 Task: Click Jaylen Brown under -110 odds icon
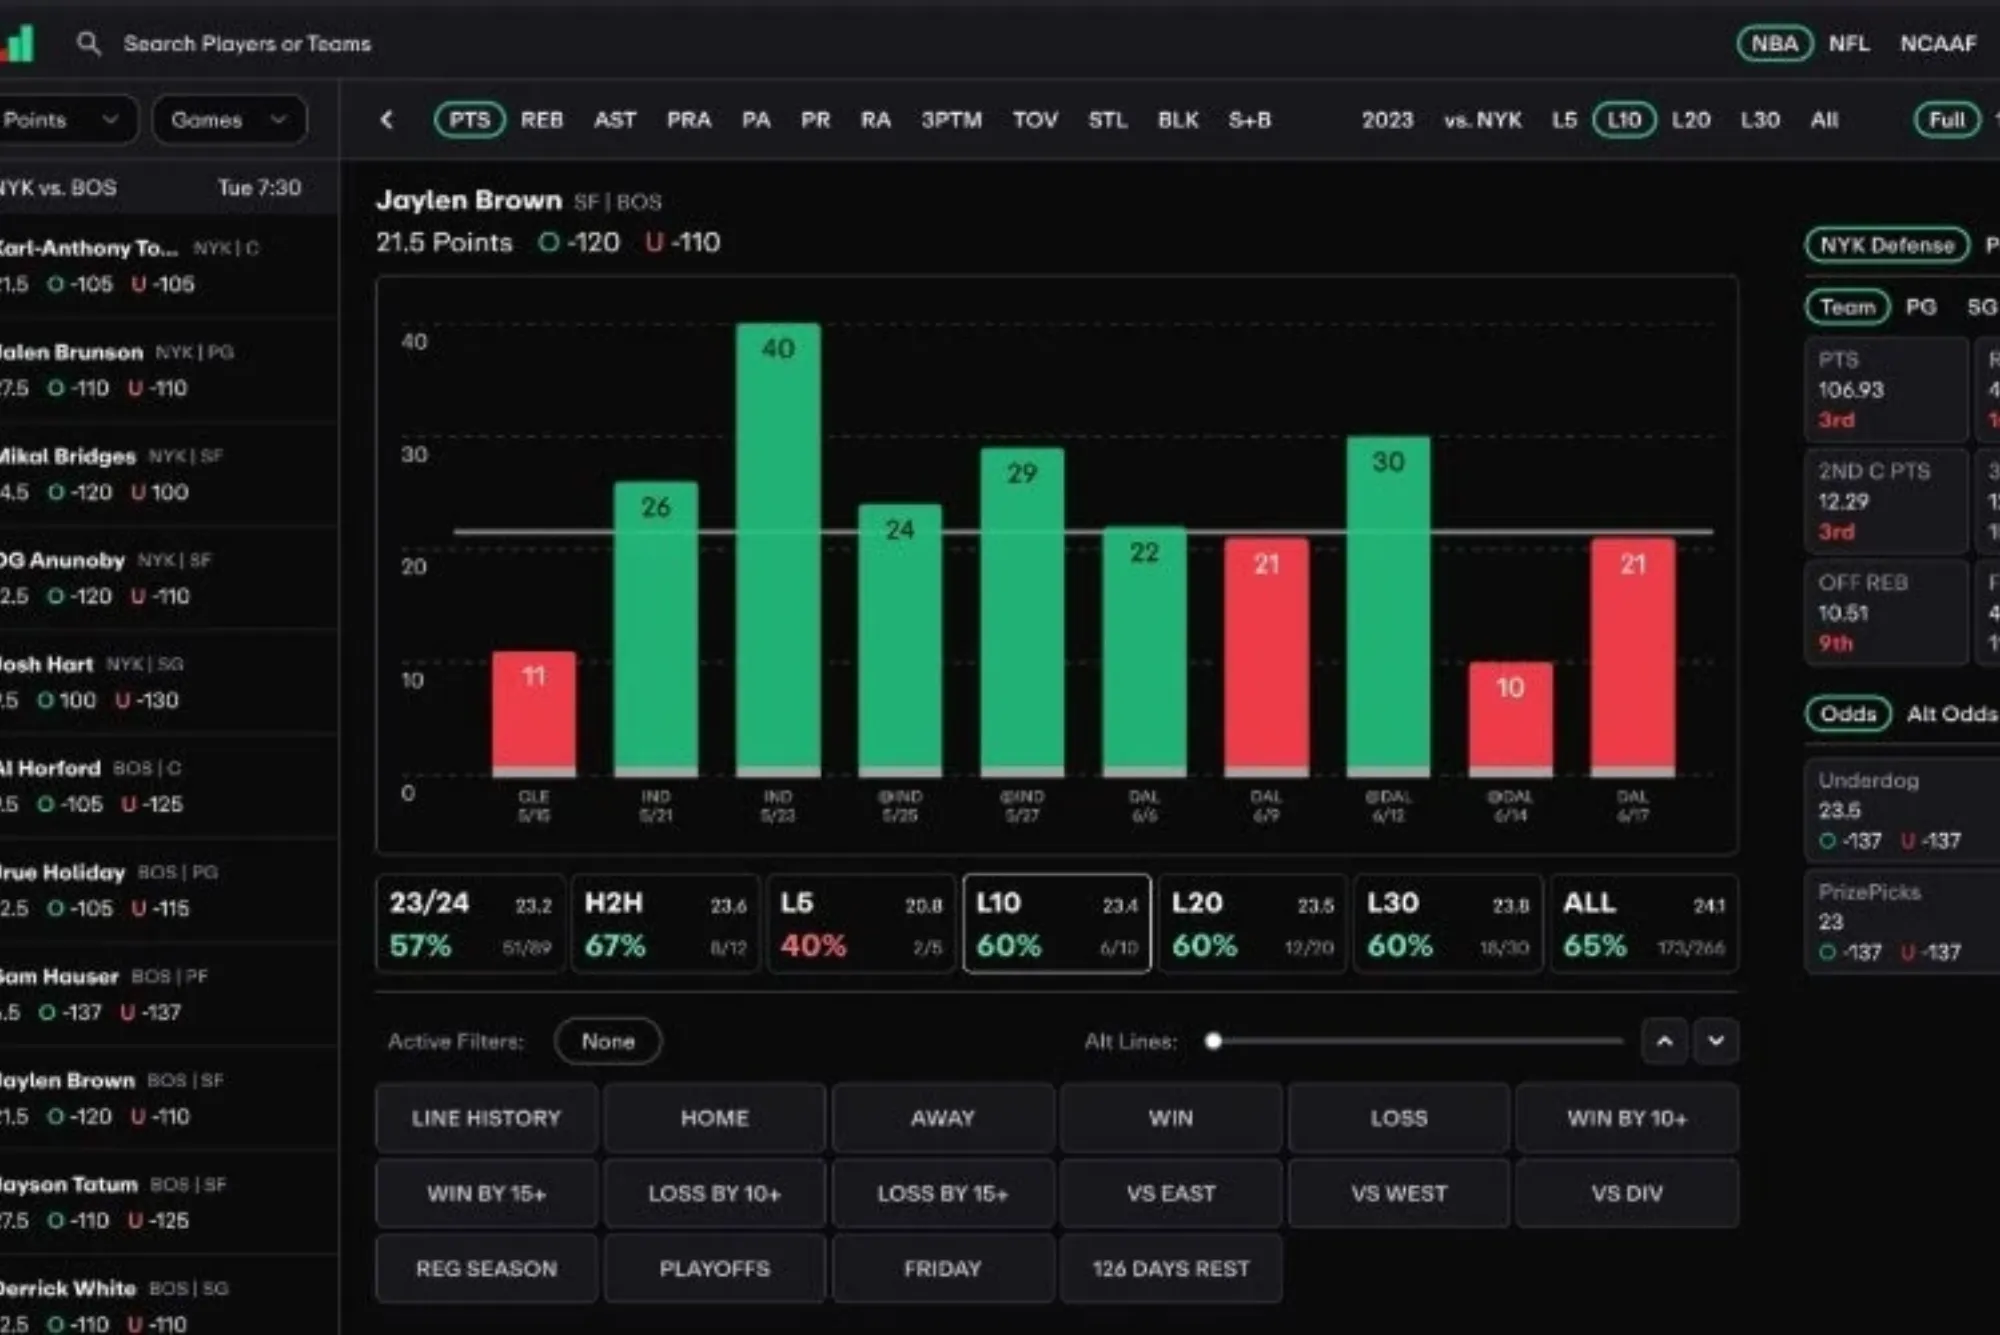(x=654, y=242)
